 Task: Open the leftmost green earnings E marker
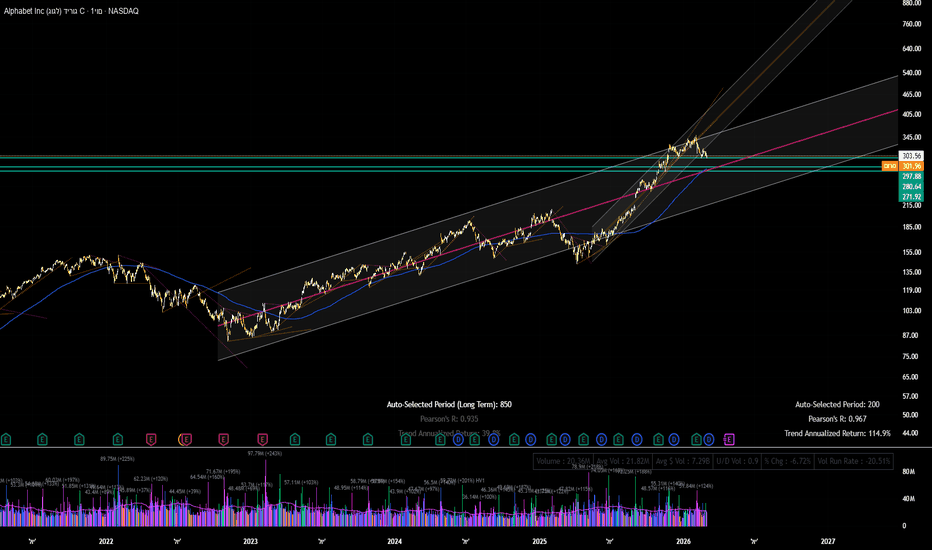6,439
